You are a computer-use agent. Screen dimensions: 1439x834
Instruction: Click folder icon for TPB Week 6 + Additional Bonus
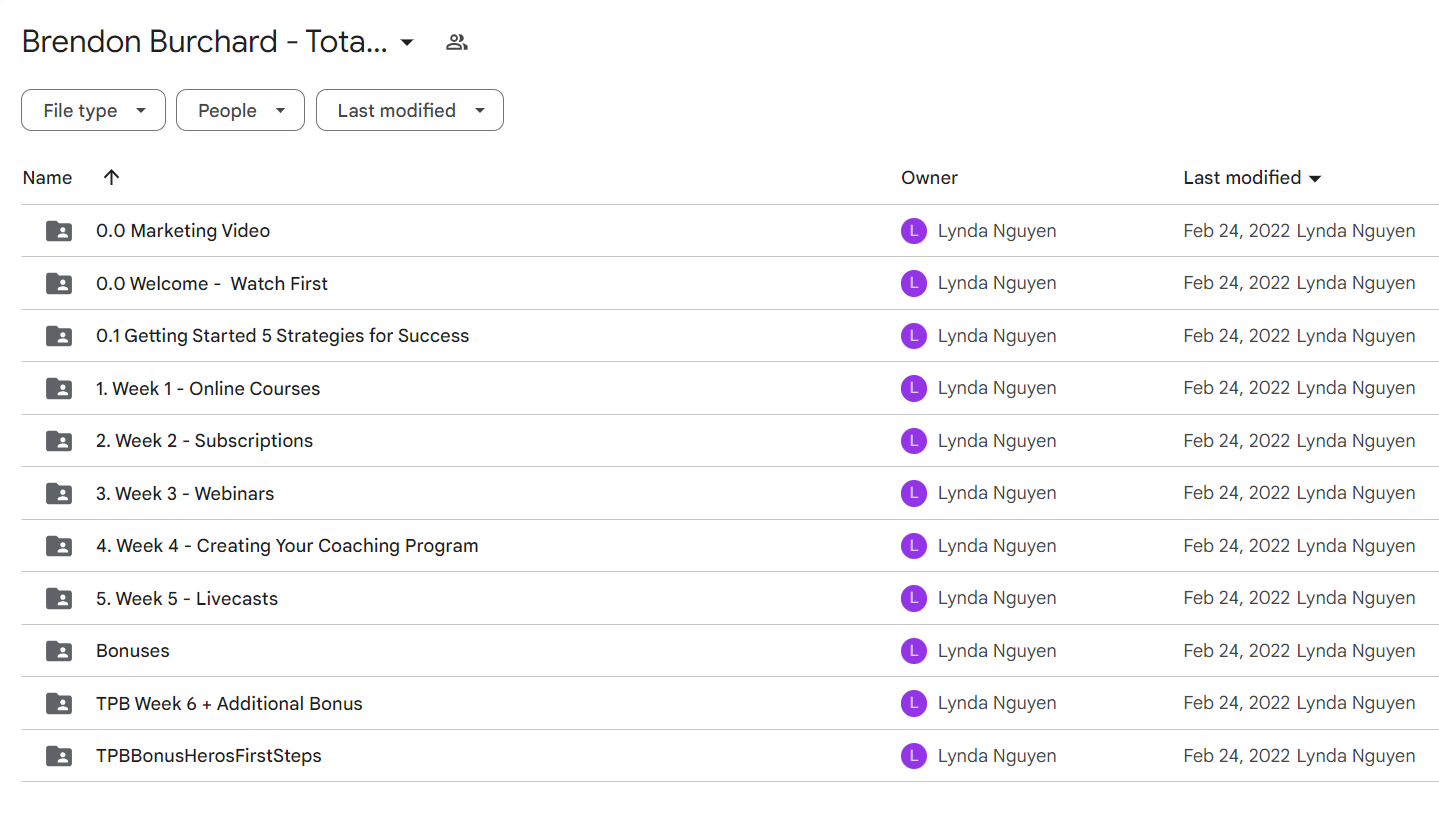click(59, 704)
